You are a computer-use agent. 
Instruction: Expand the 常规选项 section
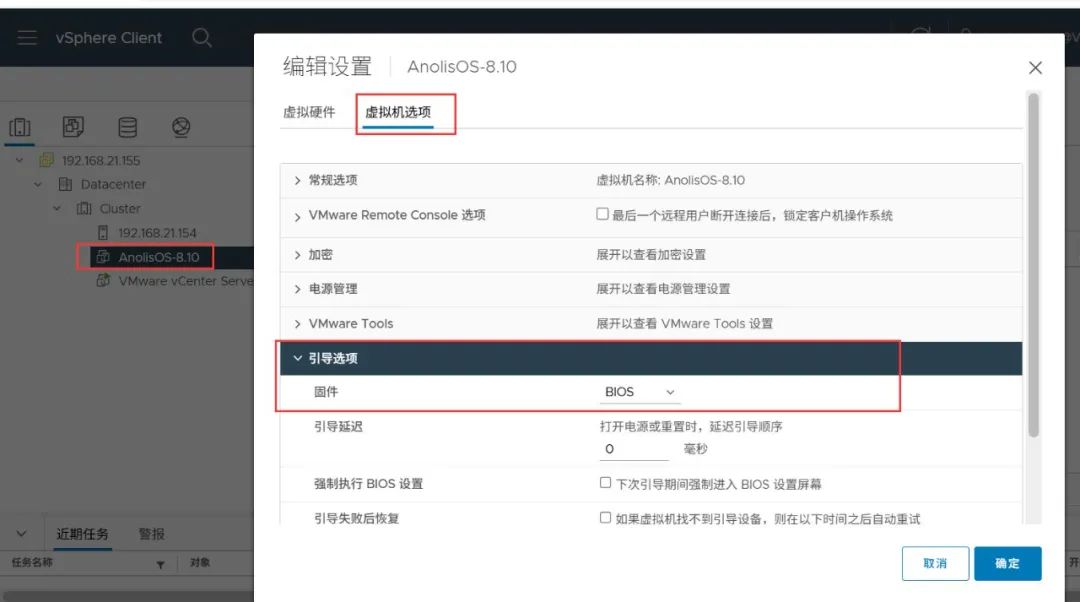coord(297,180)
